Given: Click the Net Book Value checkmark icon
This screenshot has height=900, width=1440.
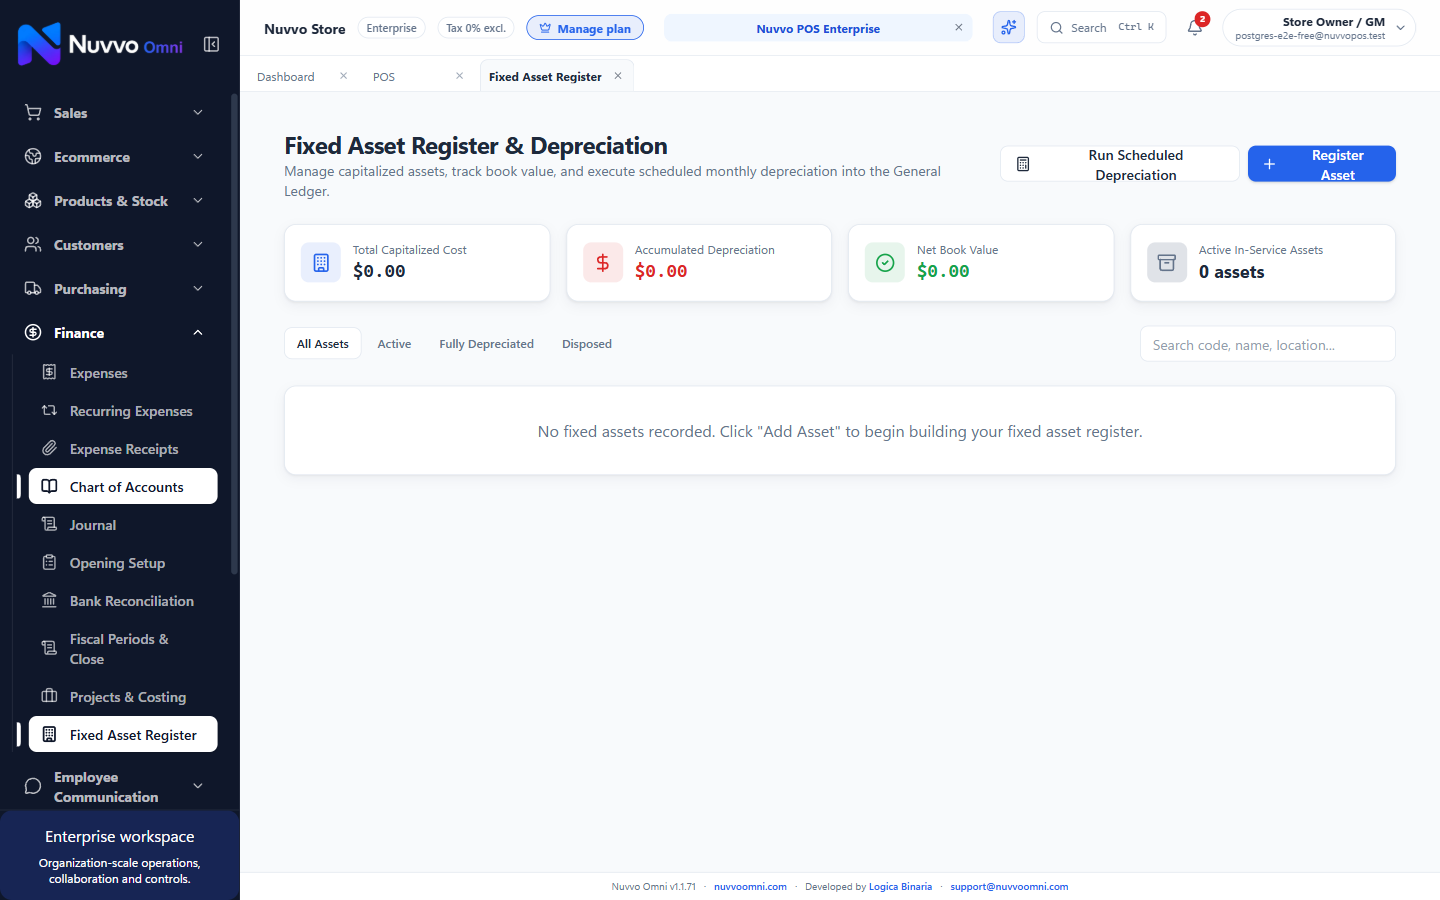Looking at the screenshot, I should coord(885,263).
